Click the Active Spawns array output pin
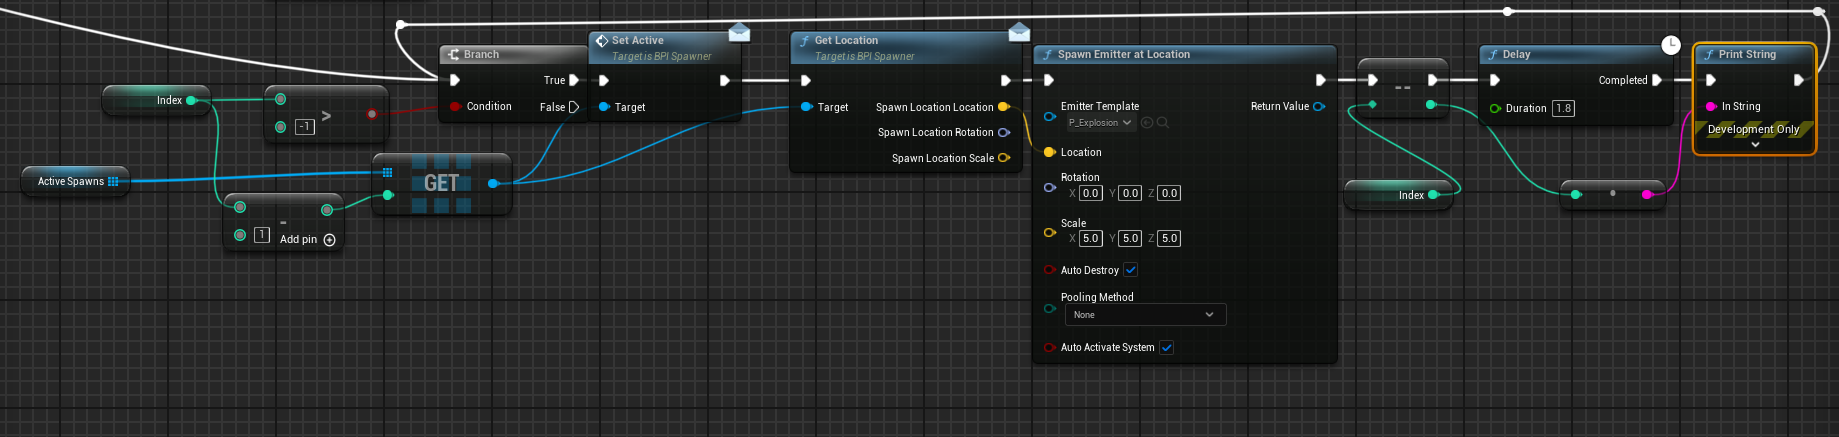The image size is (1839, 437). pyautogui.click(x=113, y=182)
